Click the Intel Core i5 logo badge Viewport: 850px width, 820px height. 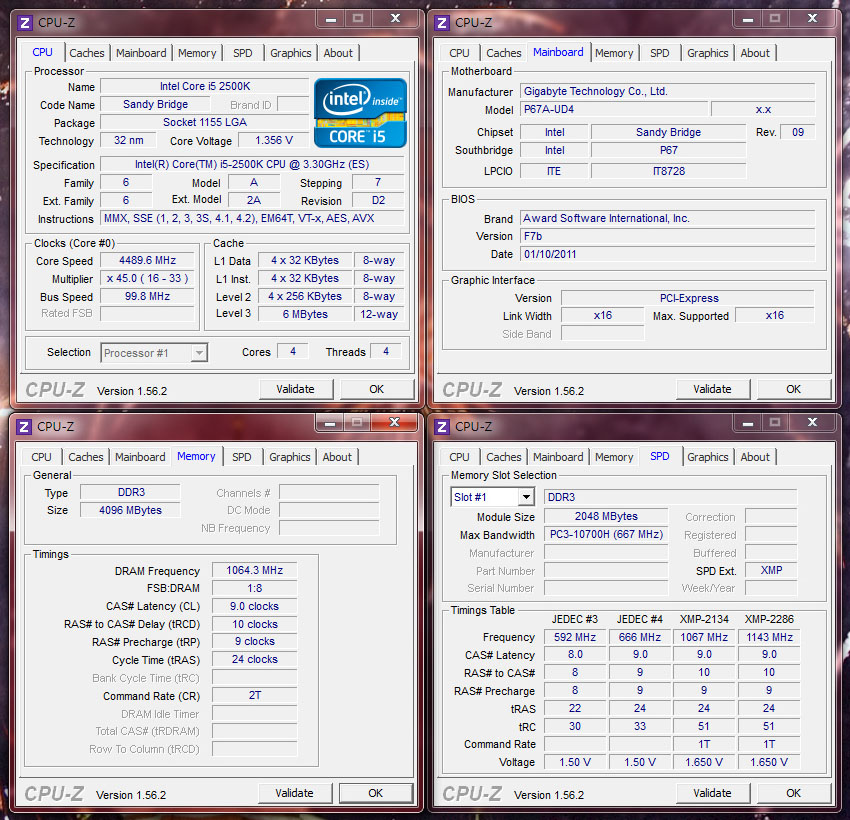click(360, 113)
